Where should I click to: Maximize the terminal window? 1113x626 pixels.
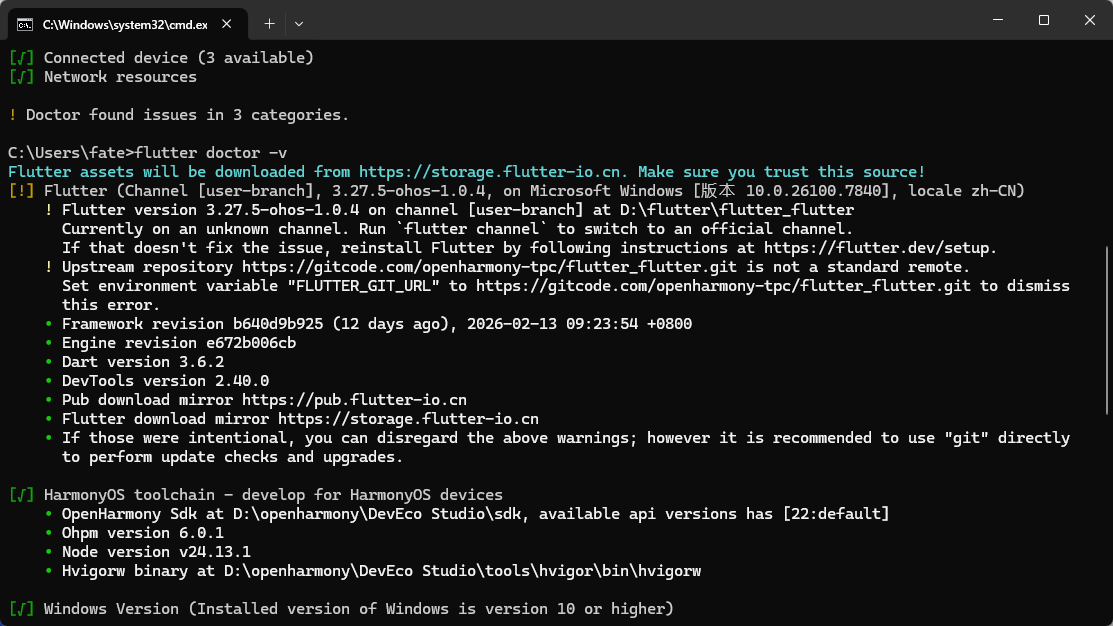(1043, 20)
